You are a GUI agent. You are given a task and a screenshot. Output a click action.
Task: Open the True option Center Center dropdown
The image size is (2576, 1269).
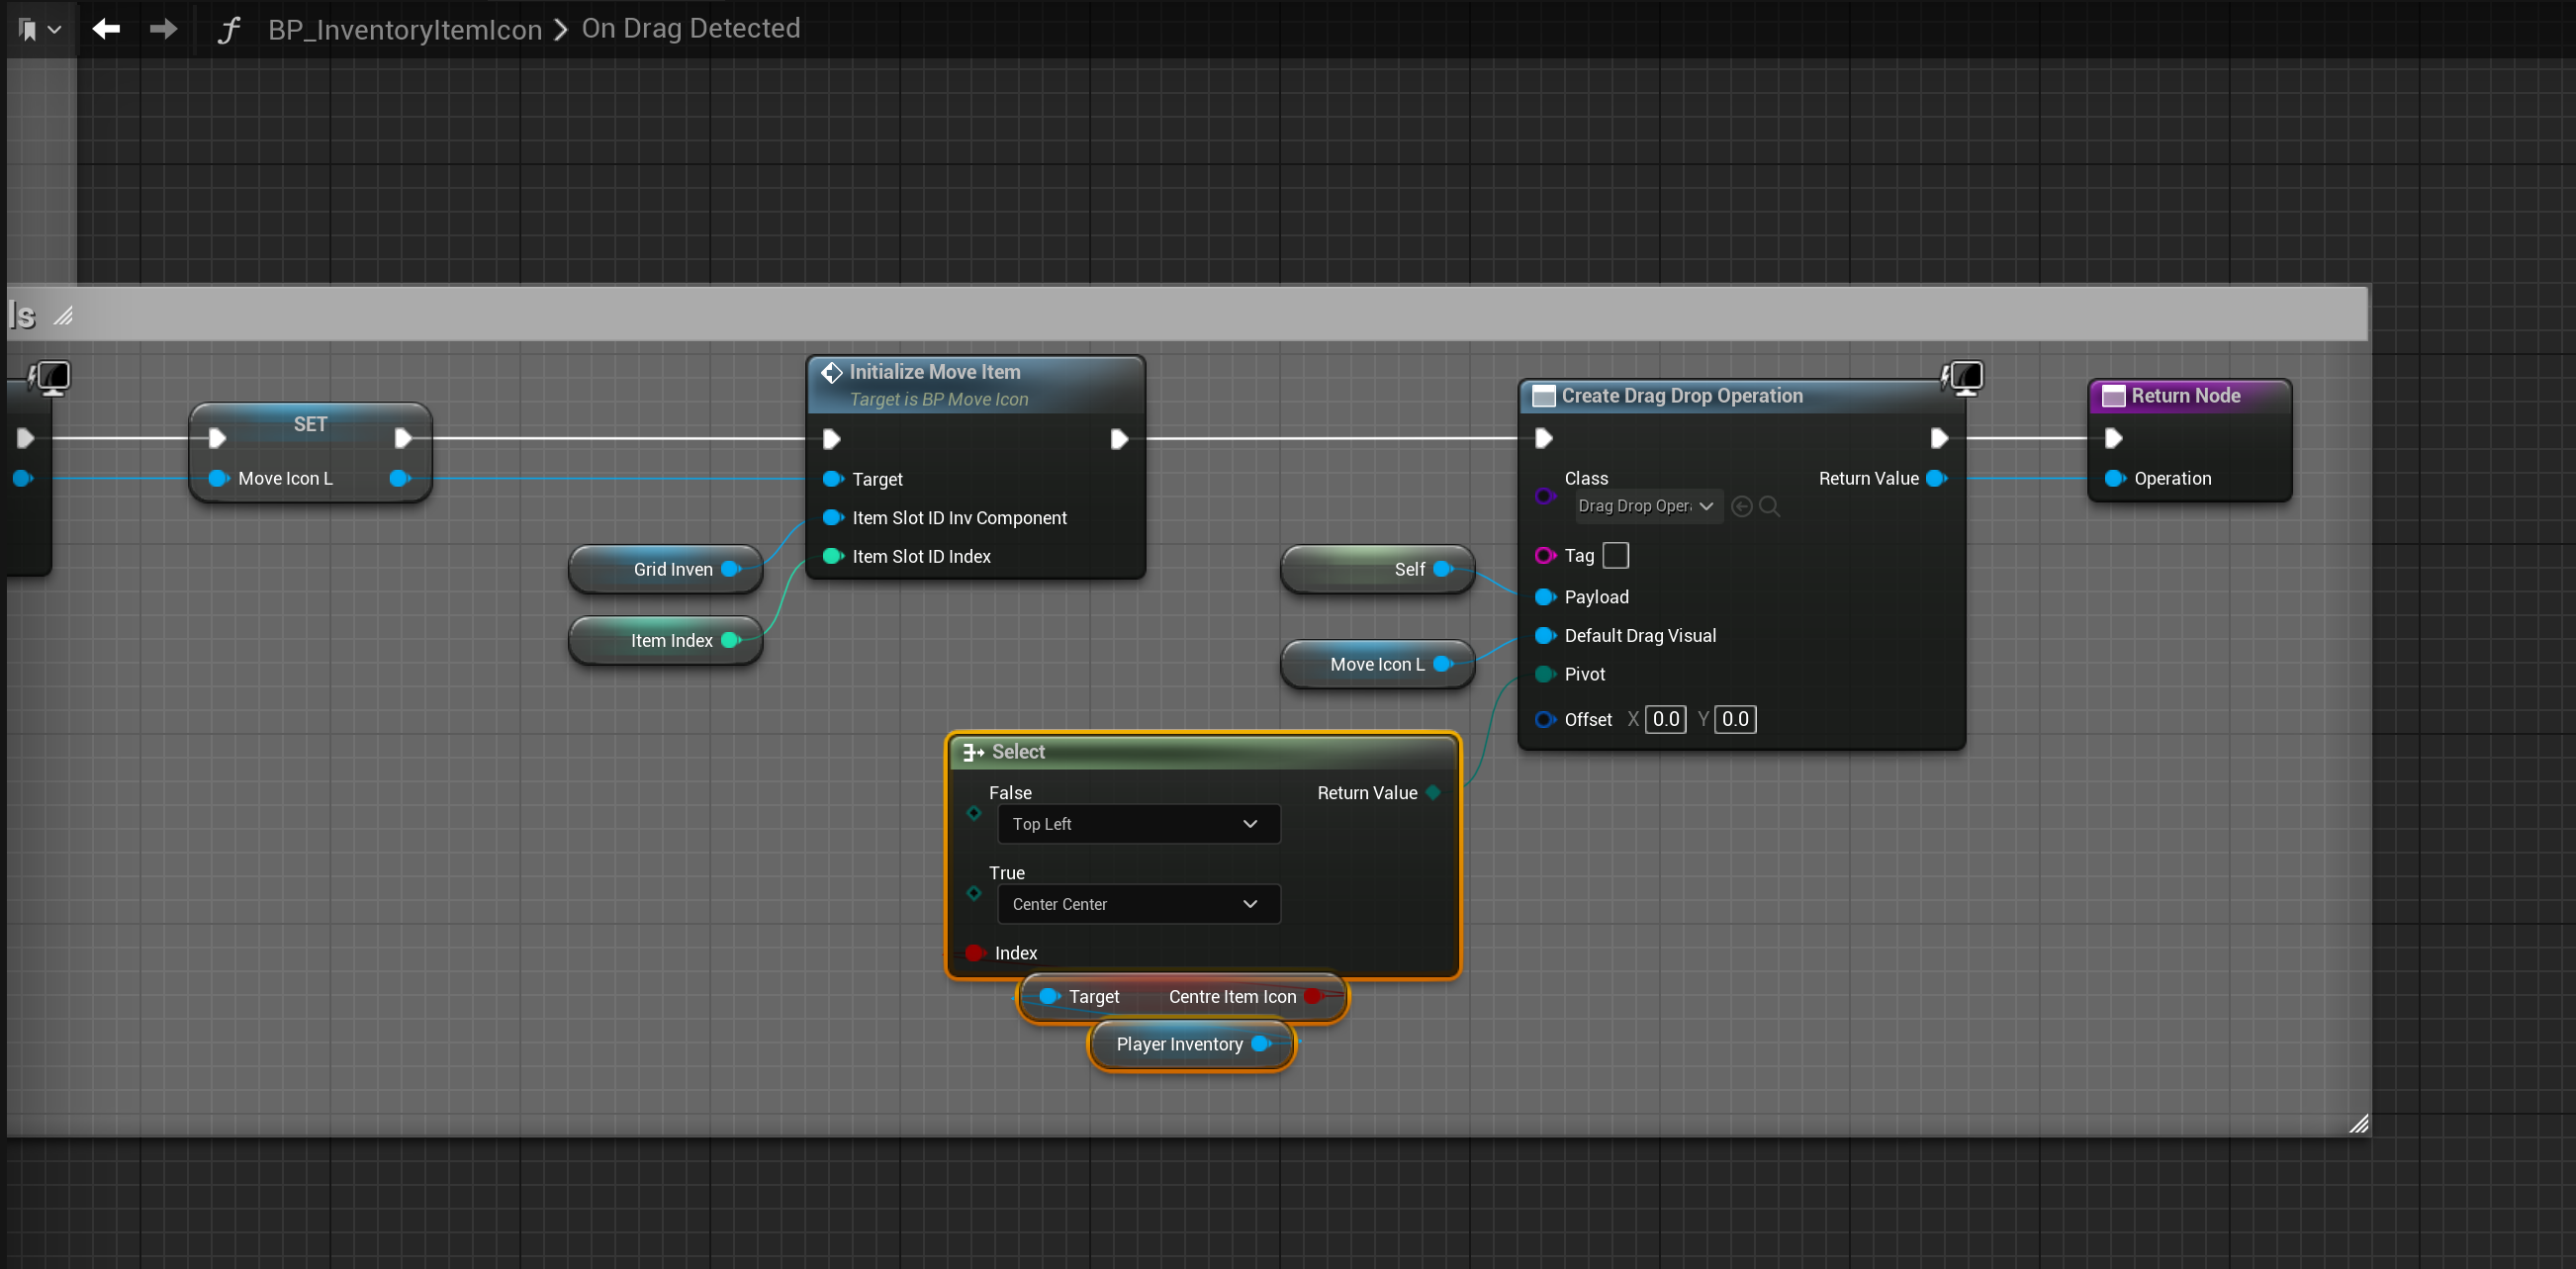click(1138, 904)
